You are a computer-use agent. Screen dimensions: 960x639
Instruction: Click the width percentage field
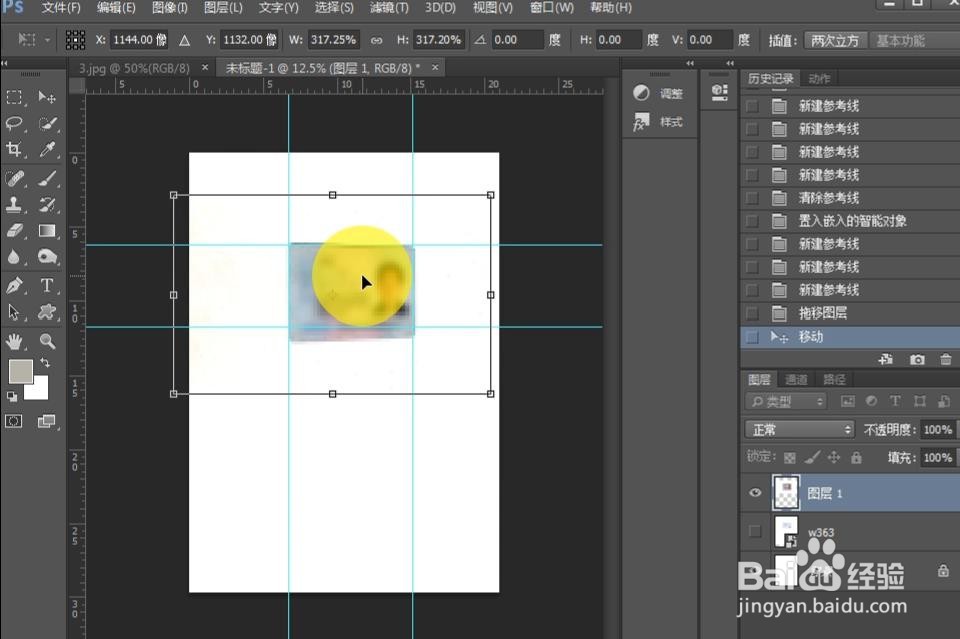333,40
